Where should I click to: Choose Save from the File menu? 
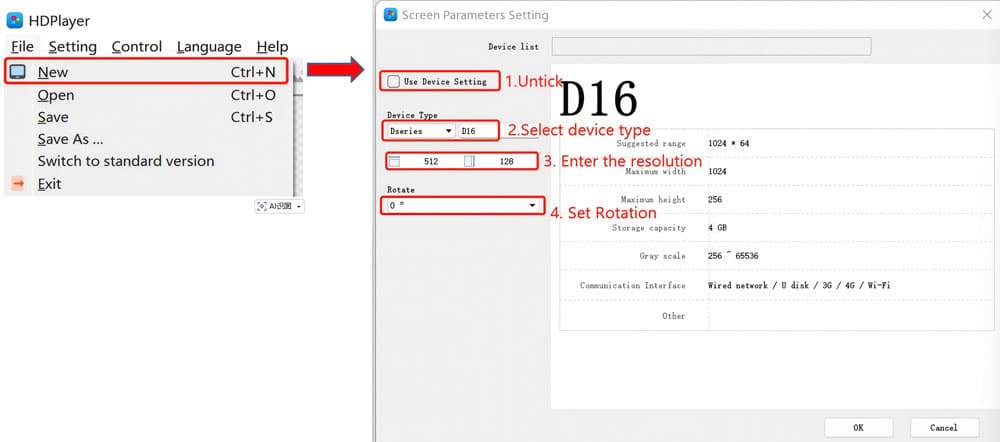(147, 117)
